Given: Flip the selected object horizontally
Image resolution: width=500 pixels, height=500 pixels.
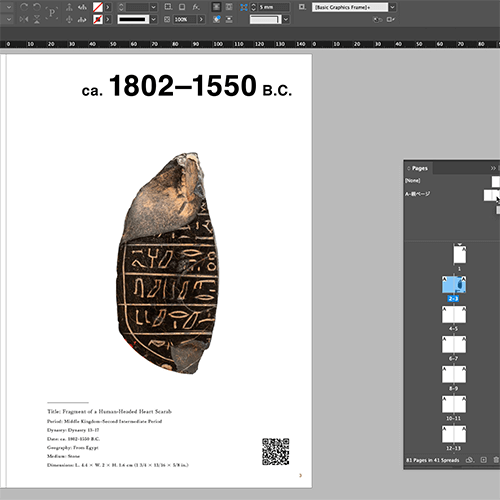Looking at the screenshot, I should [x=24, y=19].
